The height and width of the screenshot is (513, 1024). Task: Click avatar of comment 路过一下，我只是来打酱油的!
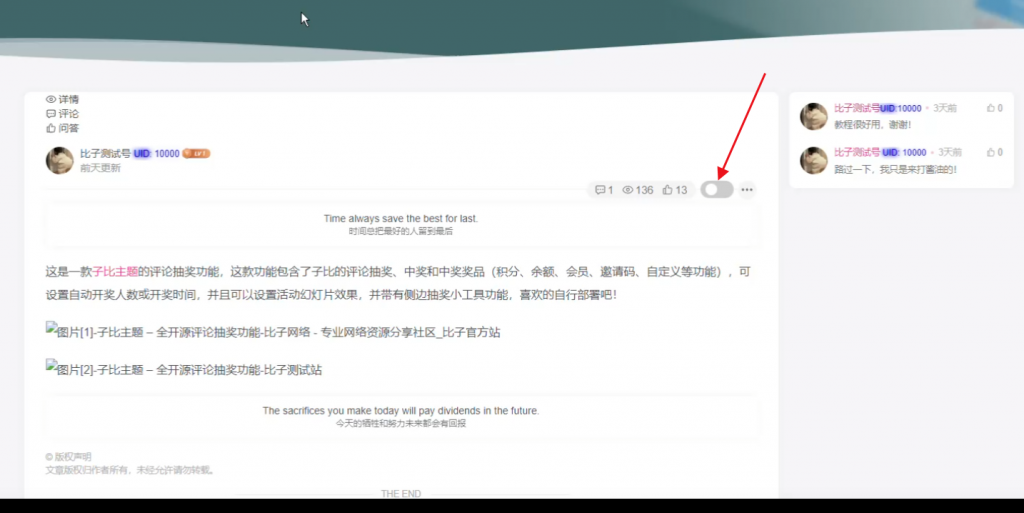[x=814, y=161]
